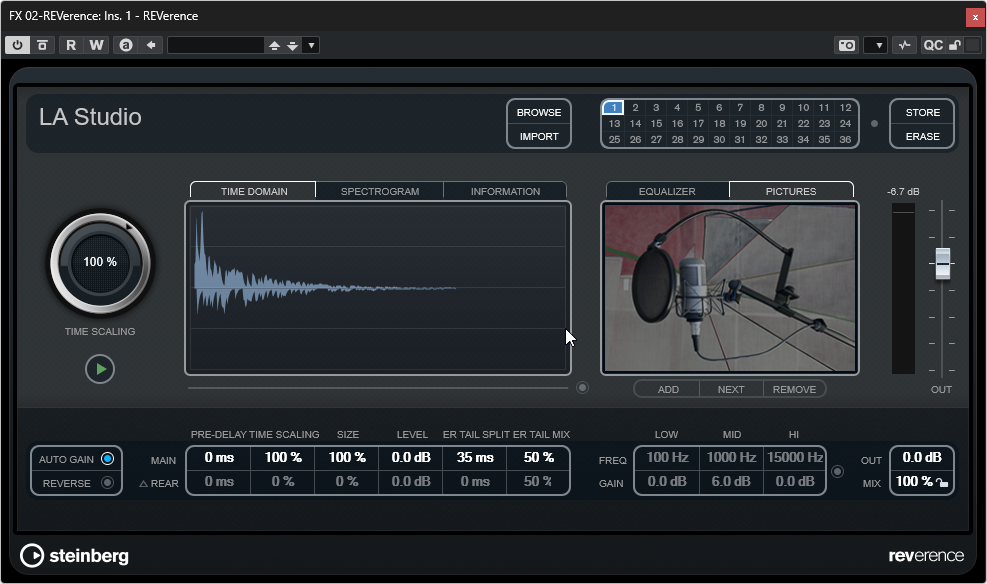The image size is (987, 584).
Task: Switch to the TIME DOMAIN tab
Action: (254, 191)
